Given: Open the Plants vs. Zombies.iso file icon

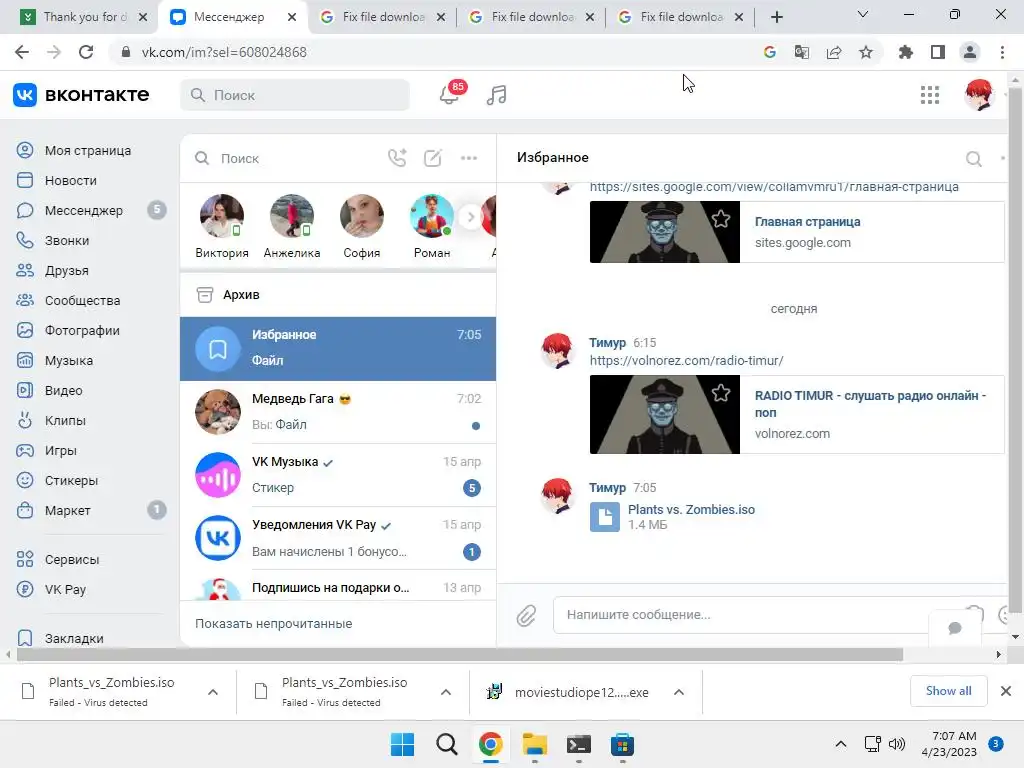Looking at the screenshot, I should (x=605, y=517).
